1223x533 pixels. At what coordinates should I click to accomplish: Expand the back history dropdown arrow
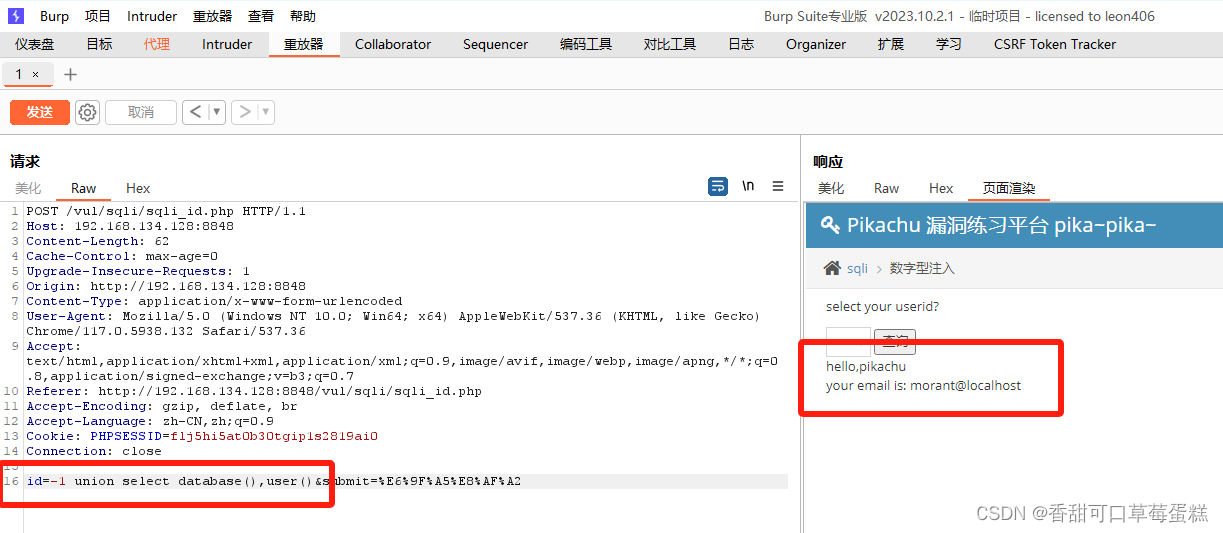[x=216, y=112]
